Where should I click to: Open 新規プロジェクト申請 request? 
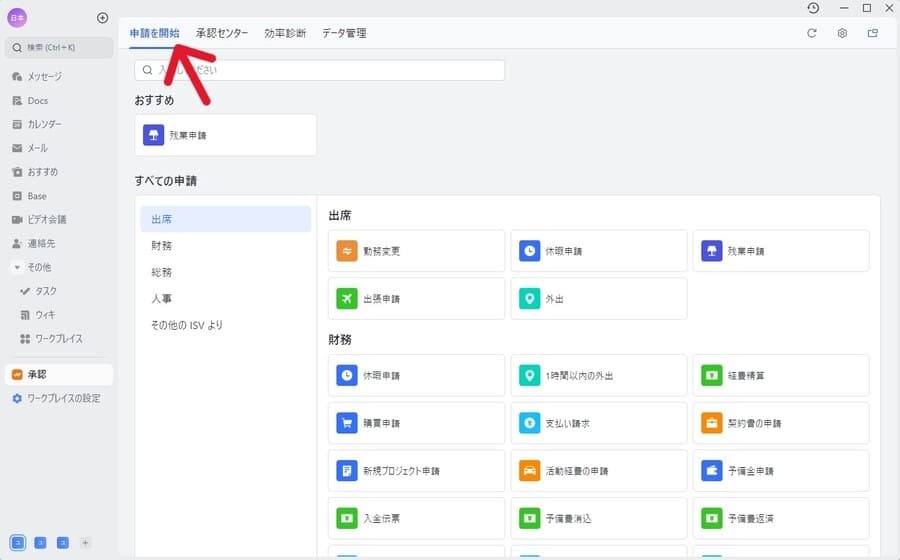coord(416,470)
